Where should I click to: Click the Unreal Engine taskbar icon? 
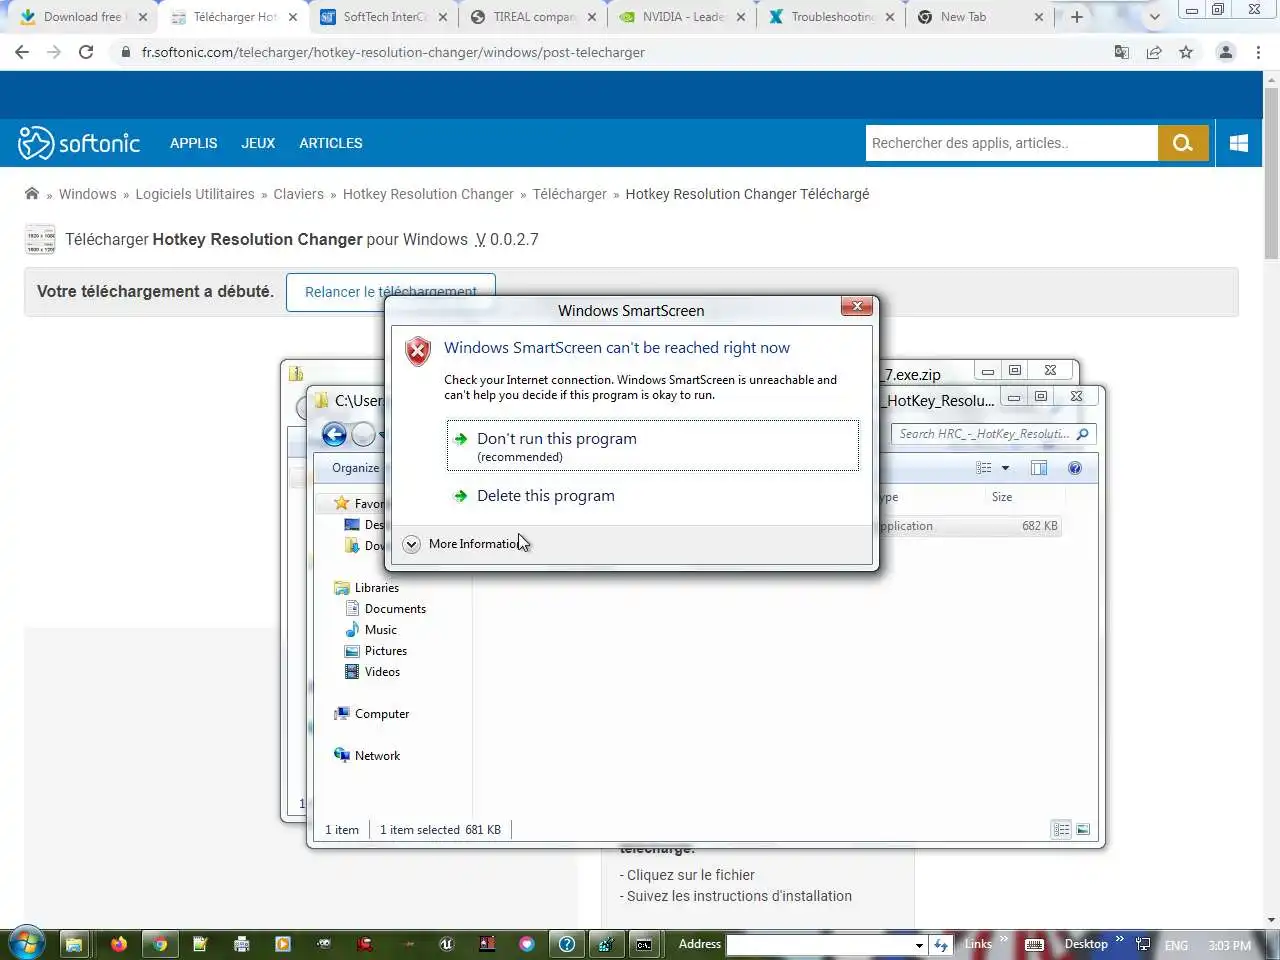[x=446, y=944]
